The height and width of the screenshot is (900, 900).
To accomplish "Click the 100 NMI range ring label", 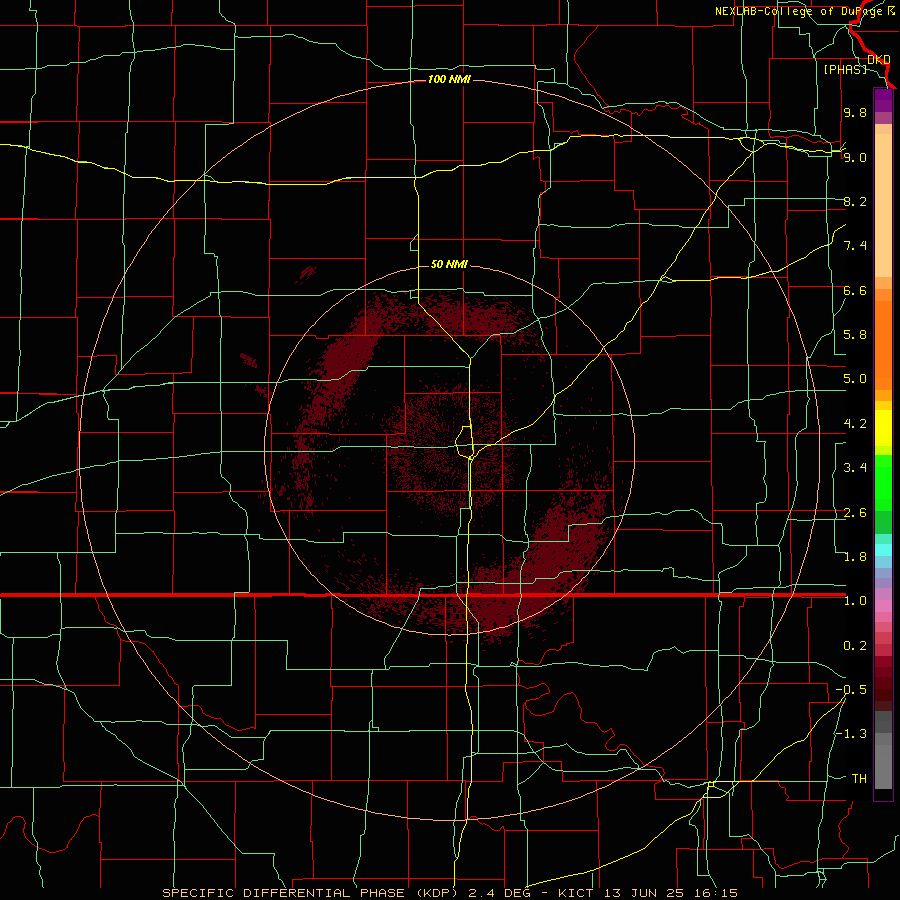I will [x=449, y=79].
